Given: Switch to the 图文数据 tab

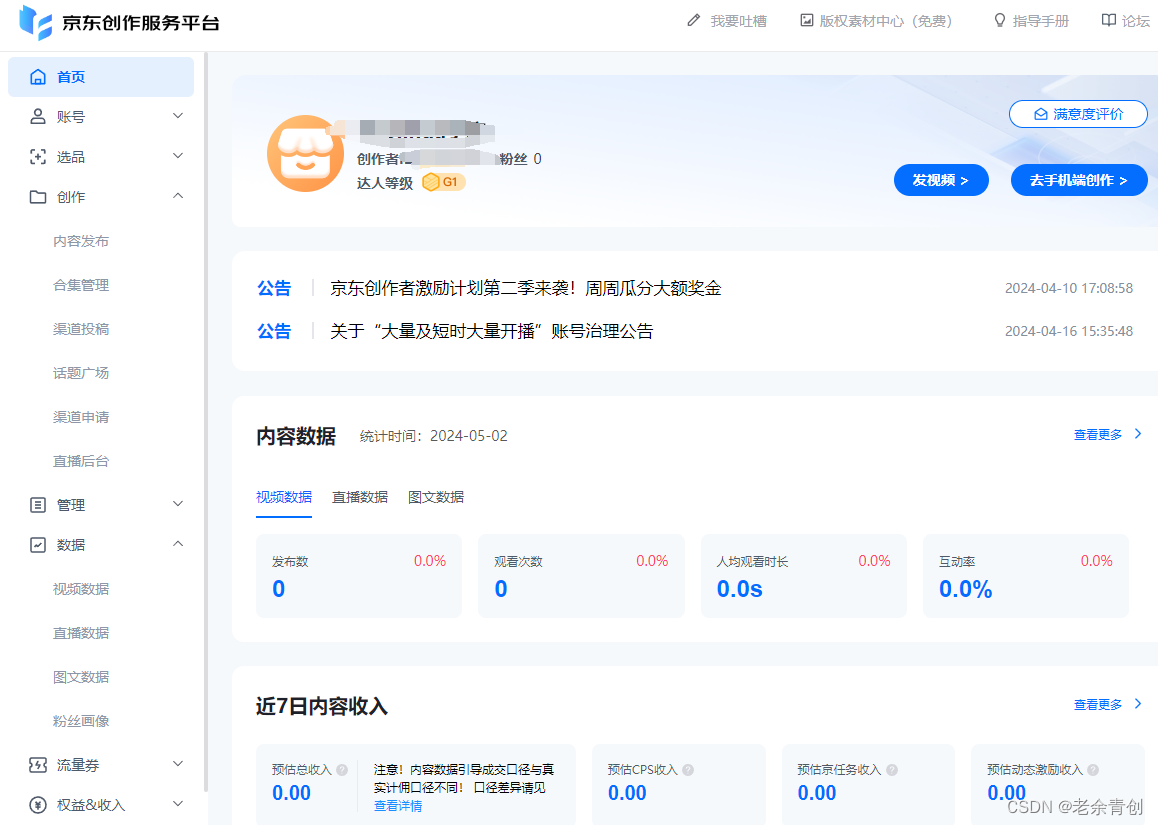Looking at the screenshot, I should [x=436, y=497].
